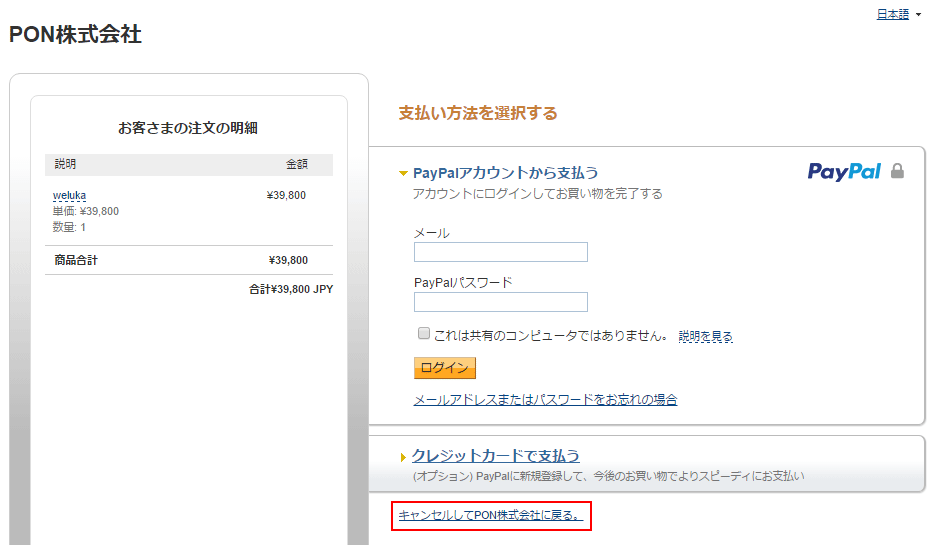Click the メール field label

pyautogui.click(x=432, y=234)
